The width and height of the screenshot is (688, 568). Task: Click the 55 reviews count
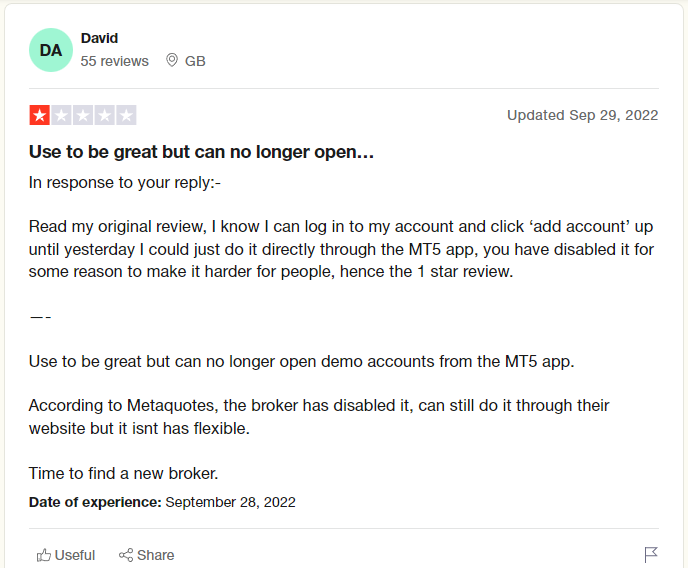[x=115, y=61]
